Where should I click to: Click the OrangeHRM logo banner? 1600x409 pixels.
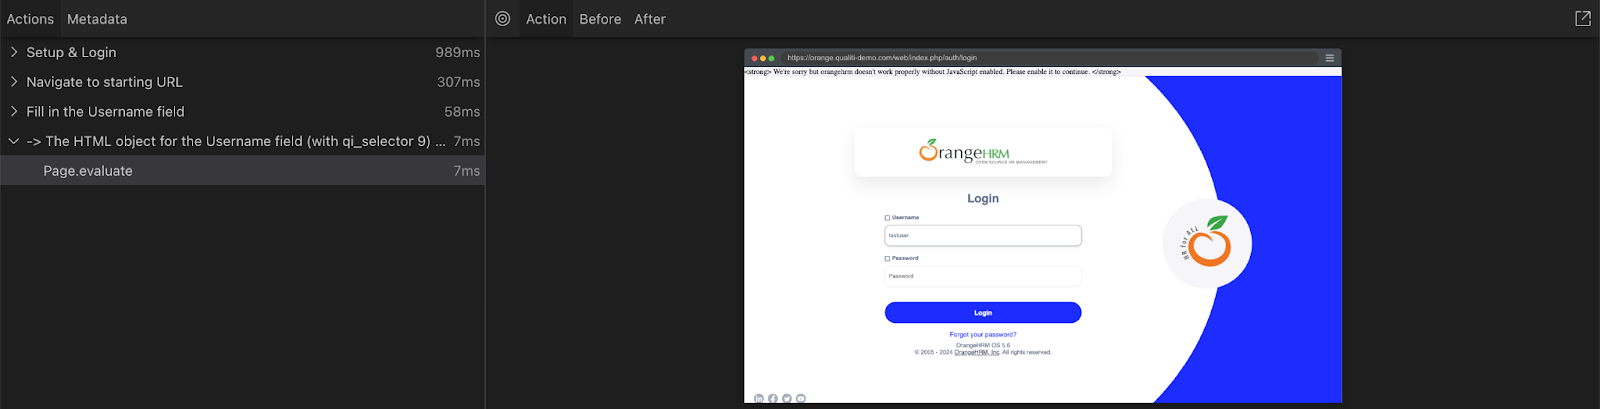point(983,152)
